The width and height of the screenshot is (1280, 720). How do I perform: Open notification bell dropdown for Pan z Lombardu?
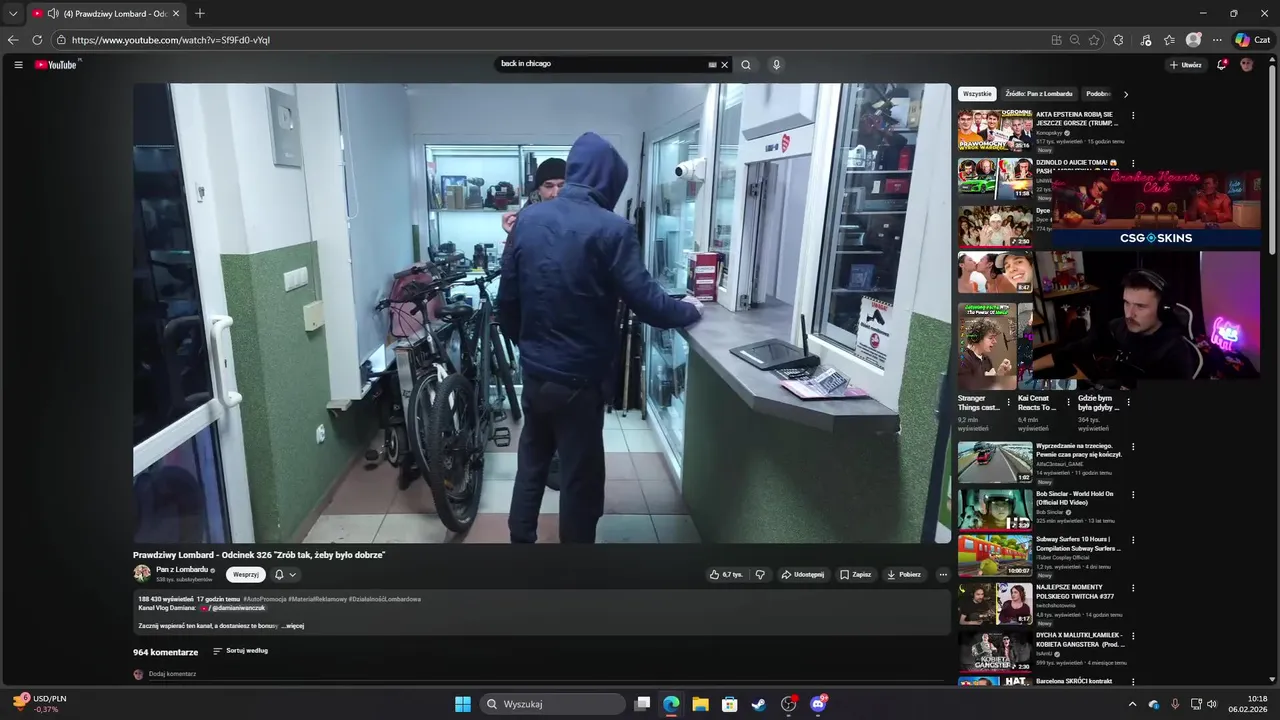285,575
